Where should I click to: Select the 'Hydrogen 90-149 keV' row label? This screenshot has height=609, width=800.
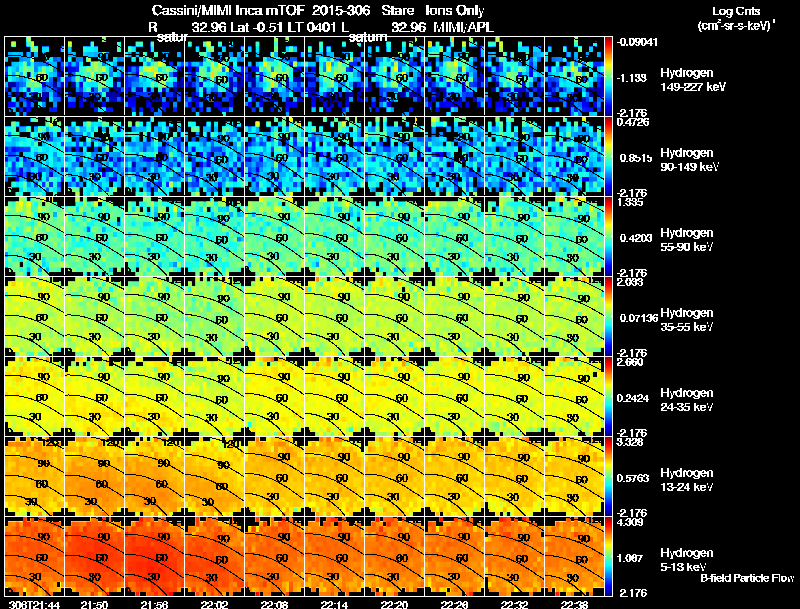[689, 160]
